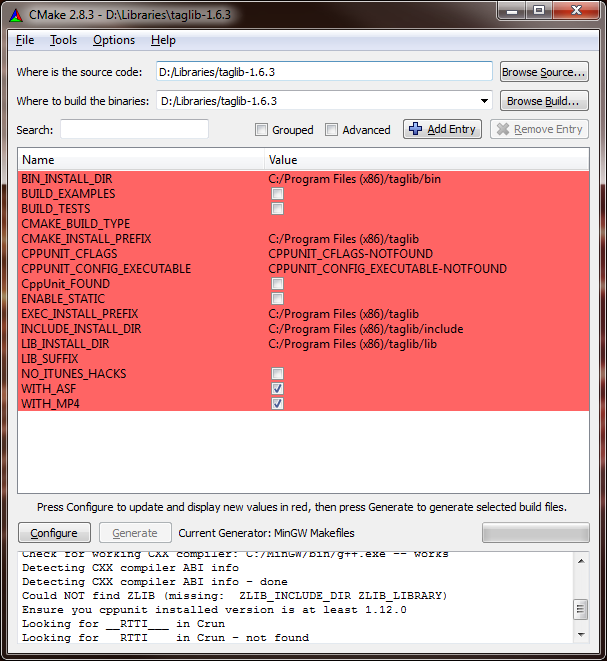Select the CPPUNIT_CFLAGS entry name

69,254
